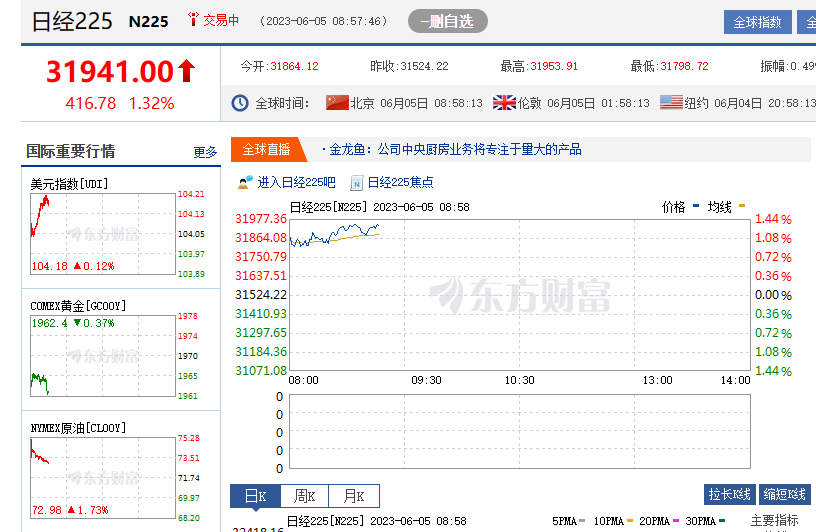The image size is (816, 532).
Task: Click the news document icon beside 日经225焦点
Action: pos(356,183)
